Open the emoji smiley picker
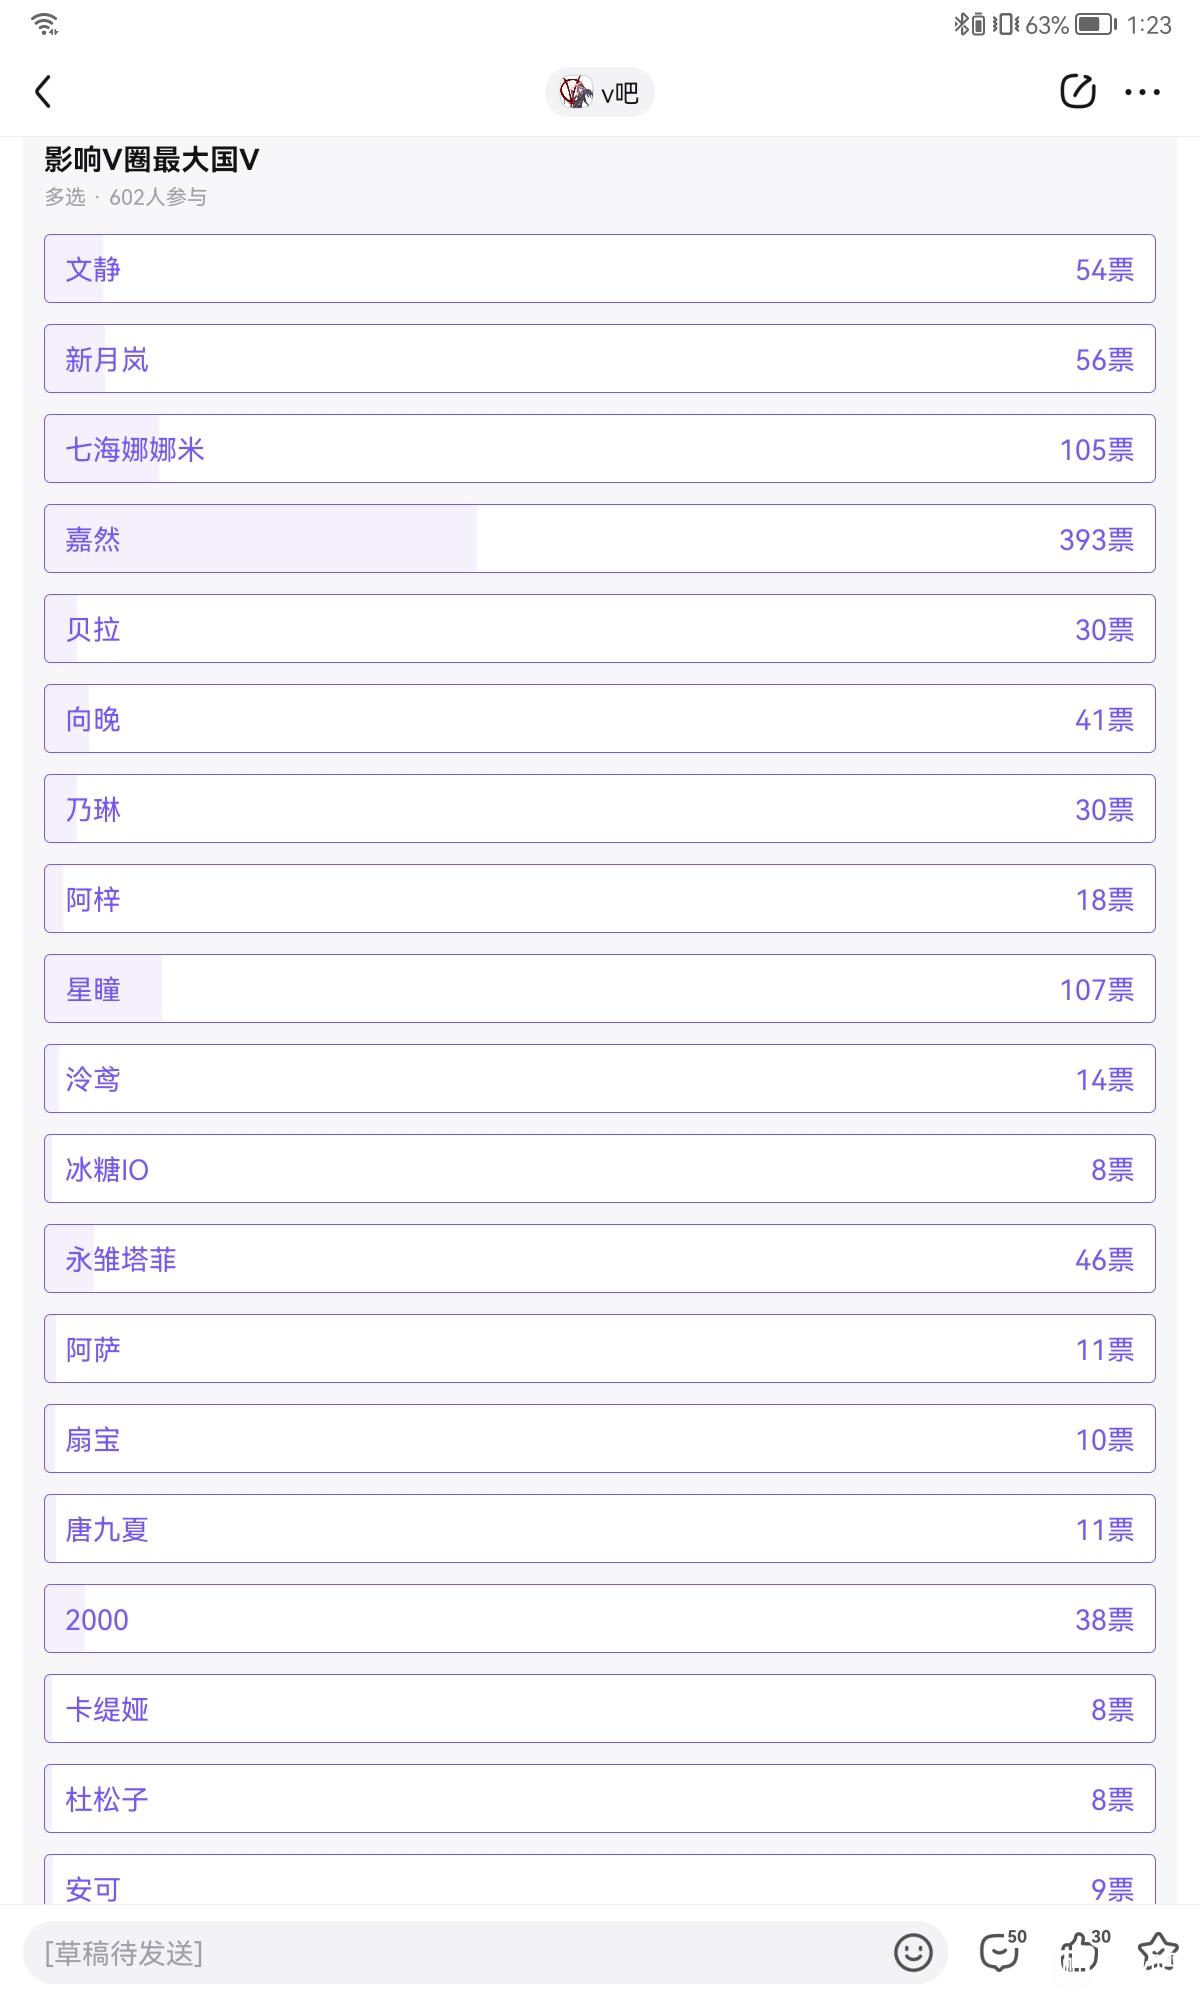Screen dimensions: 1200x2000 coord(912,1952)
